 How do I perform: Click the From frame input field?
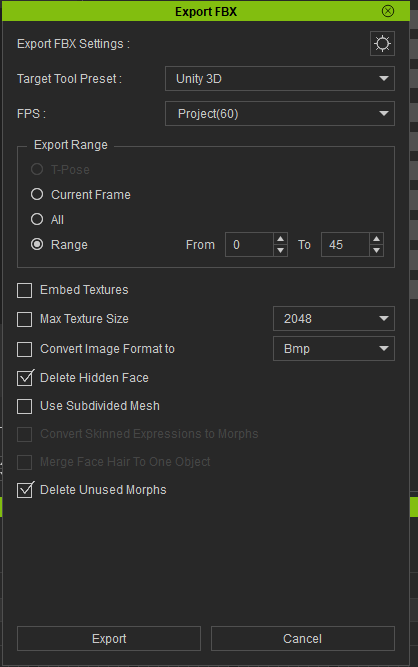click(249, 245)
